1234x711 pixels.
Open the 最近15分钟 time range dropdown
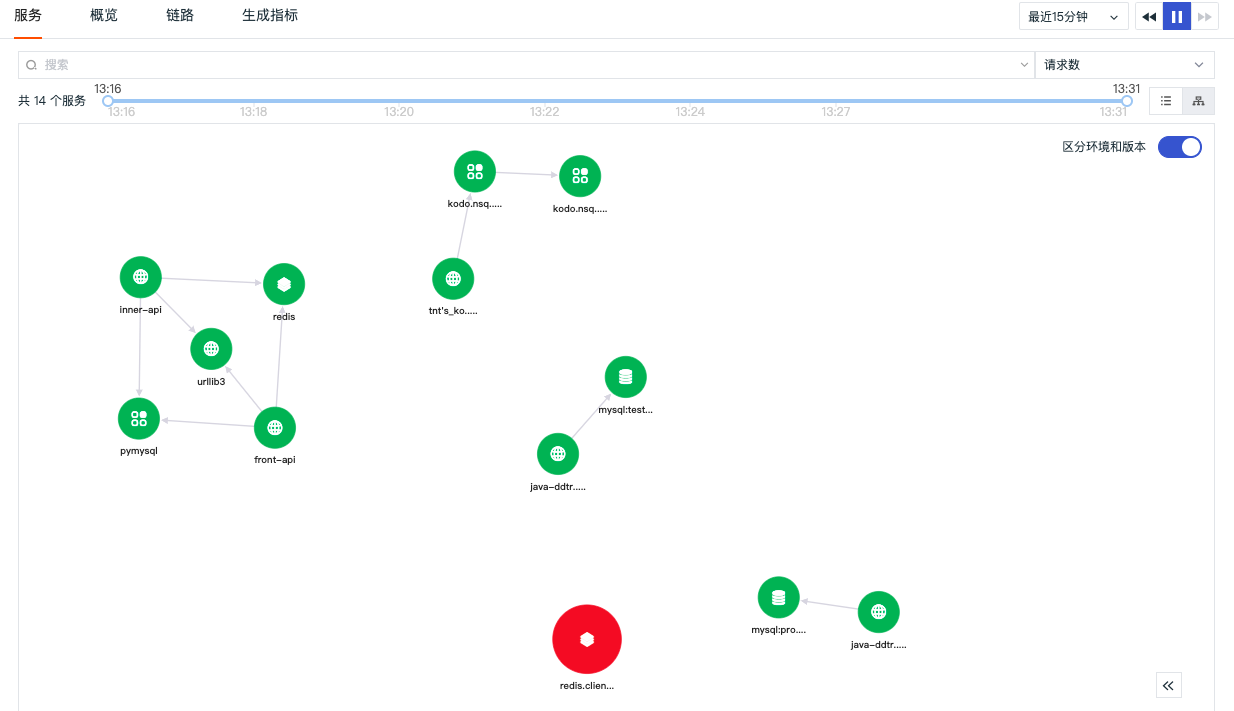coord(1073,17)
